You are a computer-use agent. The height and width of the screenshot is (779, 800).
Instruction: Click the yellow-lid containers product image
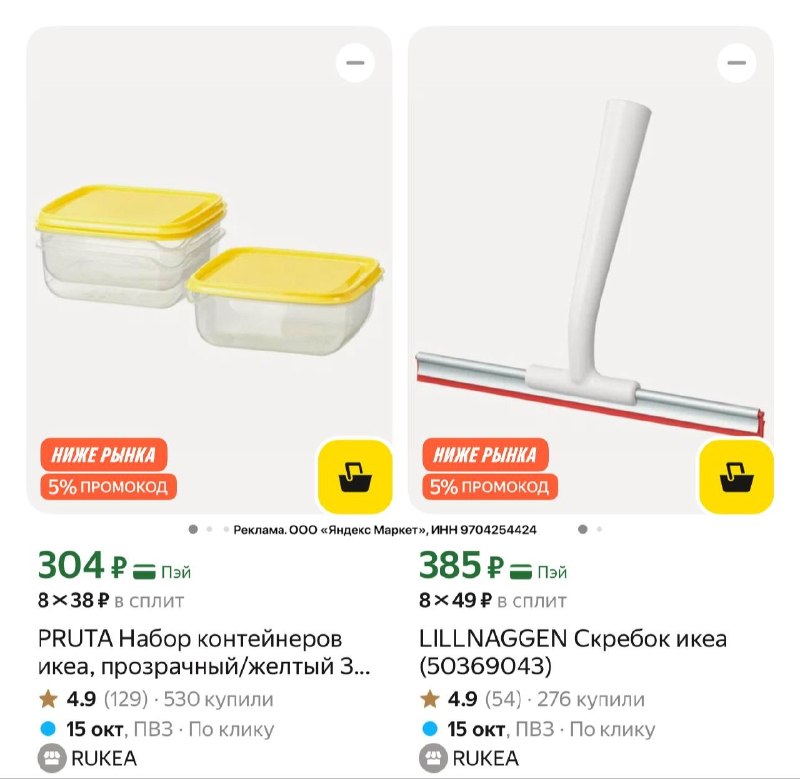[x=209, y=270]
